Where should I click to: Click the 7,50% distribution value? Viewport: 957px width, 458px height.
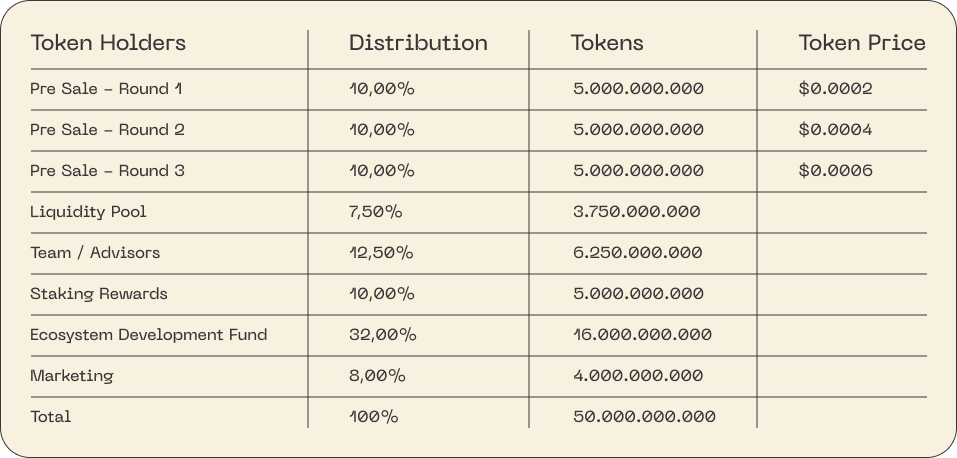(377, 212)
